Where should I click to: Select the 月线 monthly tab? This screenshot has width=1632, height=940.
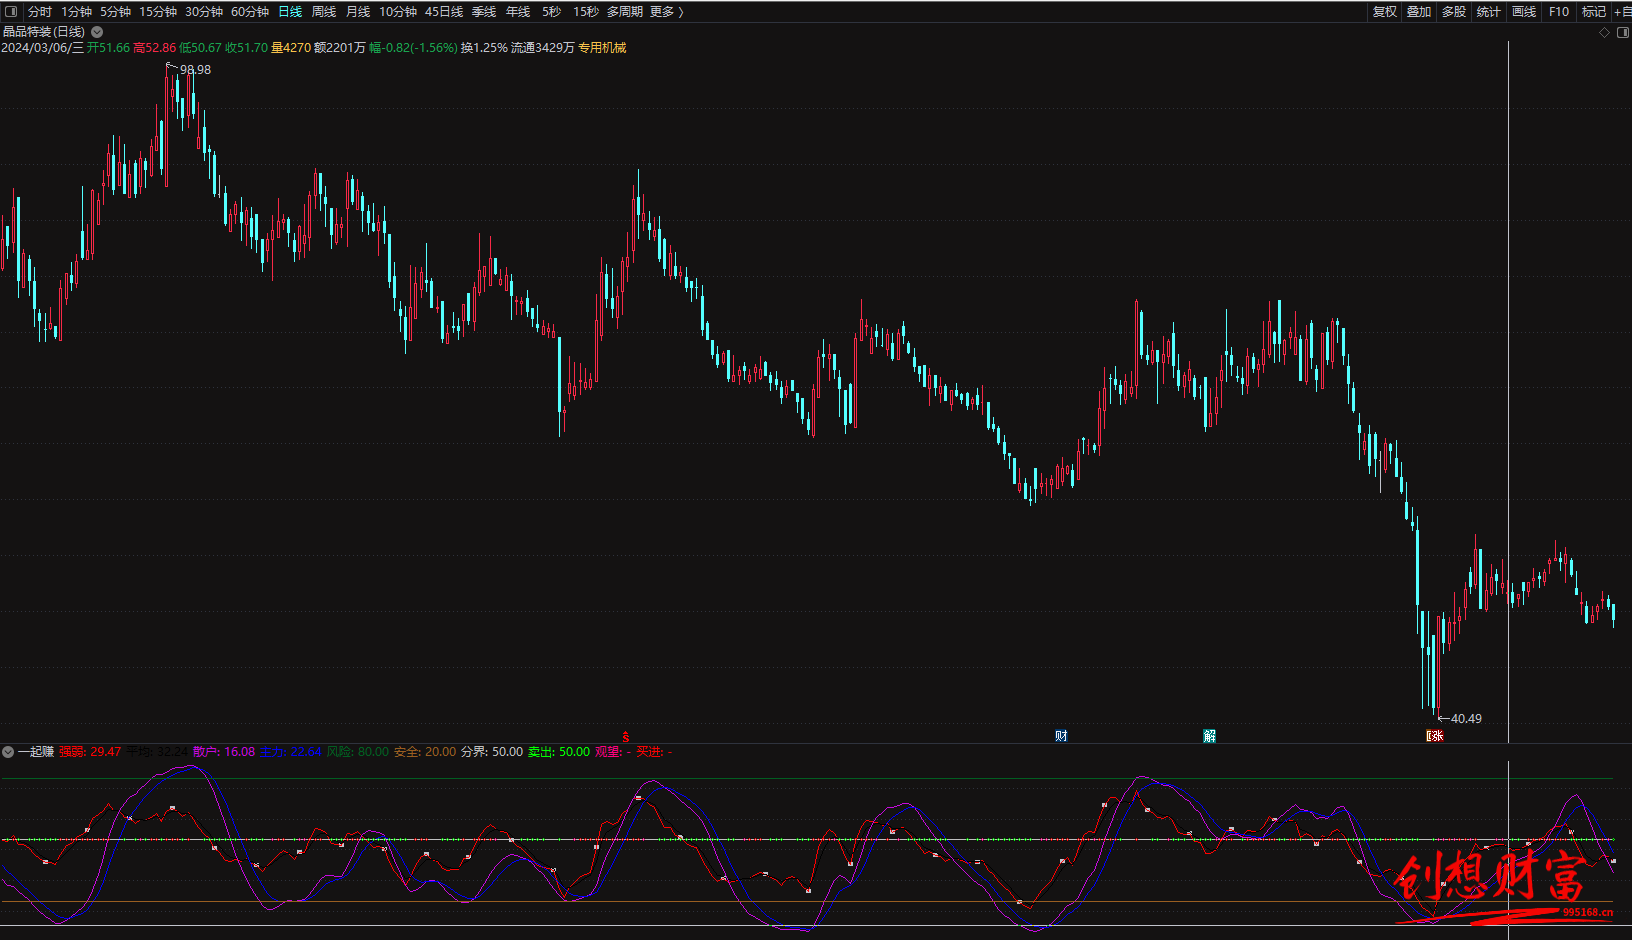[358, 12]
